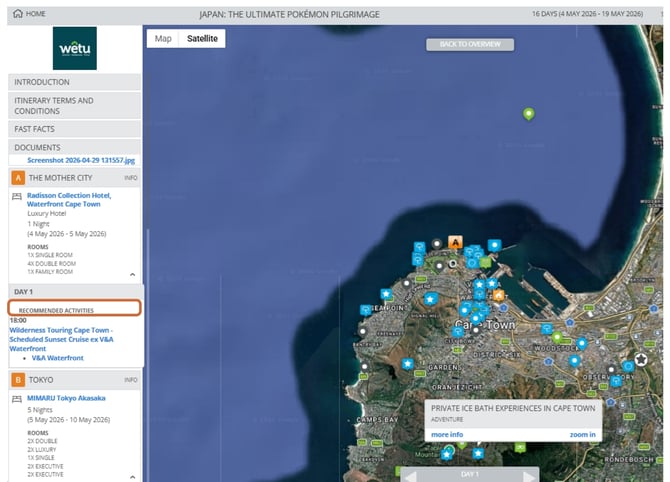Click the orange house marker by the harbour
670x482 pixels.
coord(498,295)
